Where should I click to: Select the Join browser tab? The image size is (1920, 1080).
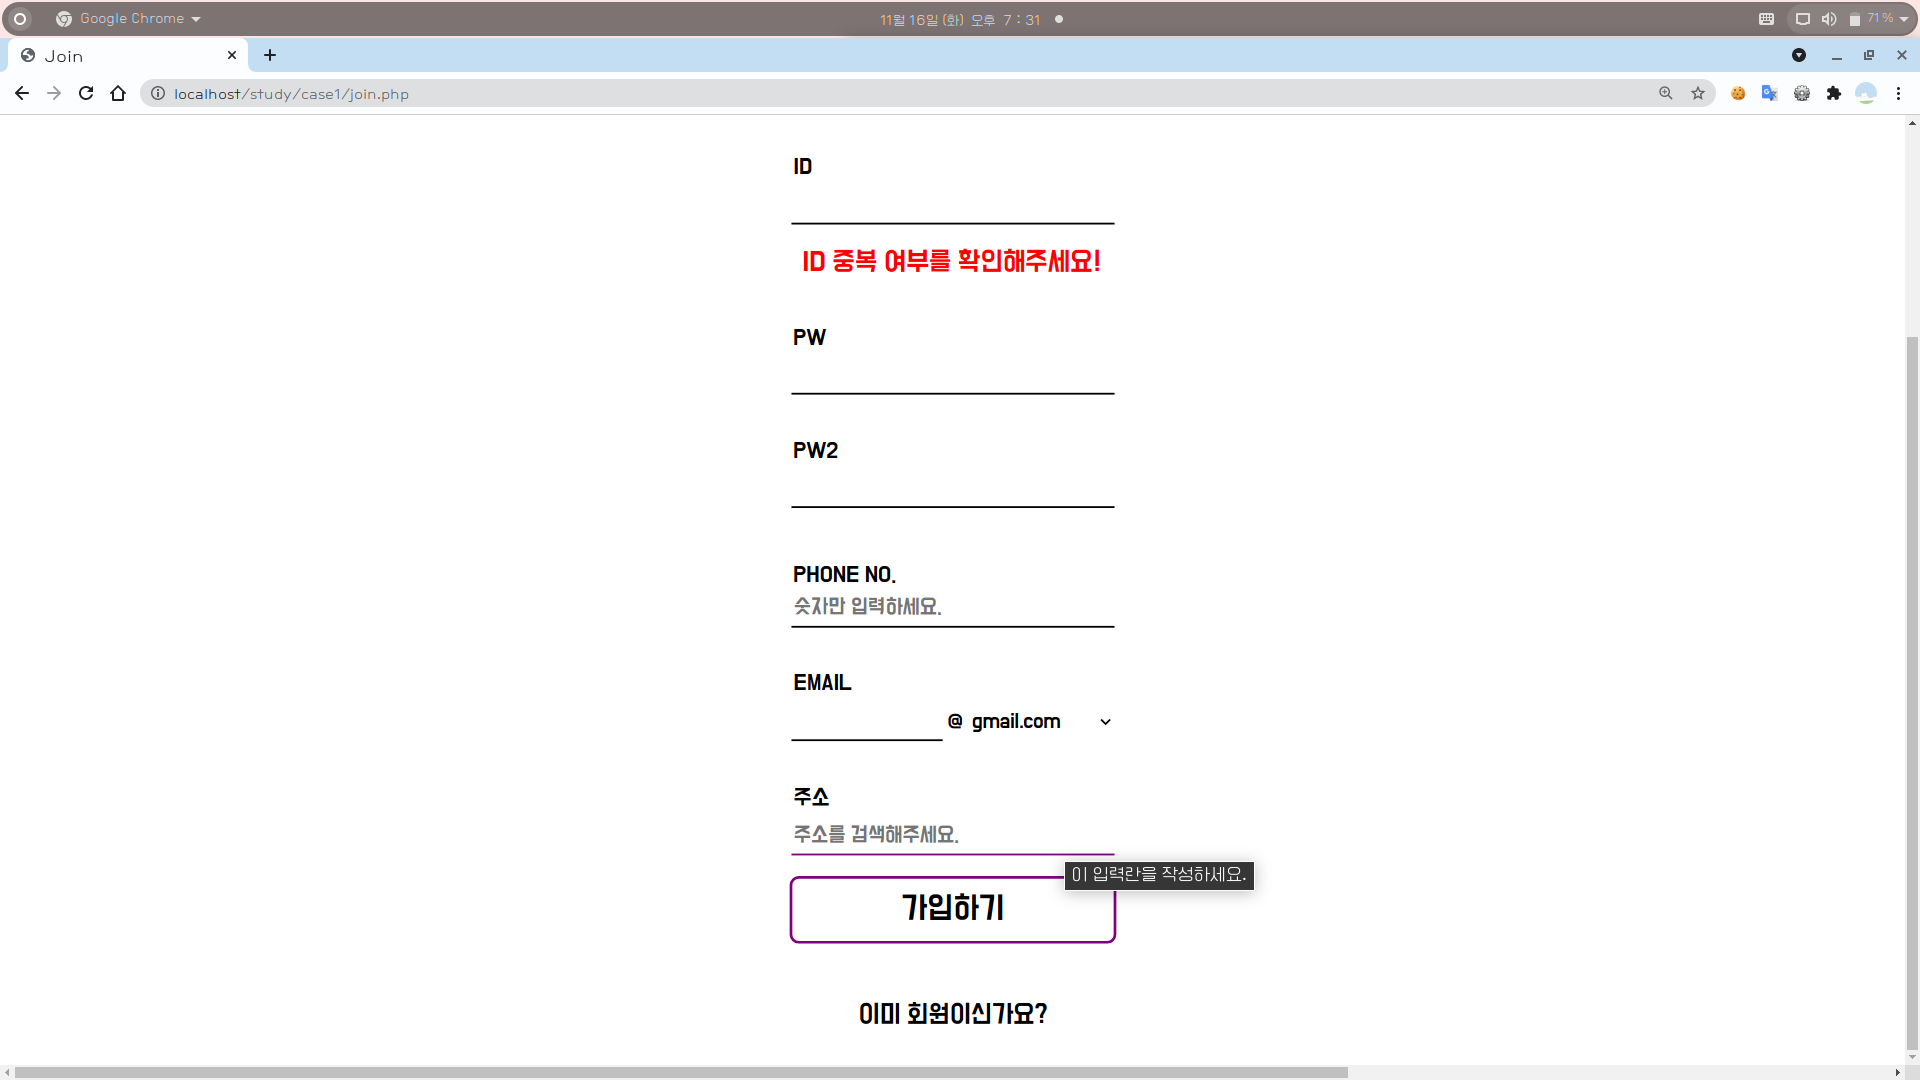tap(120, 56)
